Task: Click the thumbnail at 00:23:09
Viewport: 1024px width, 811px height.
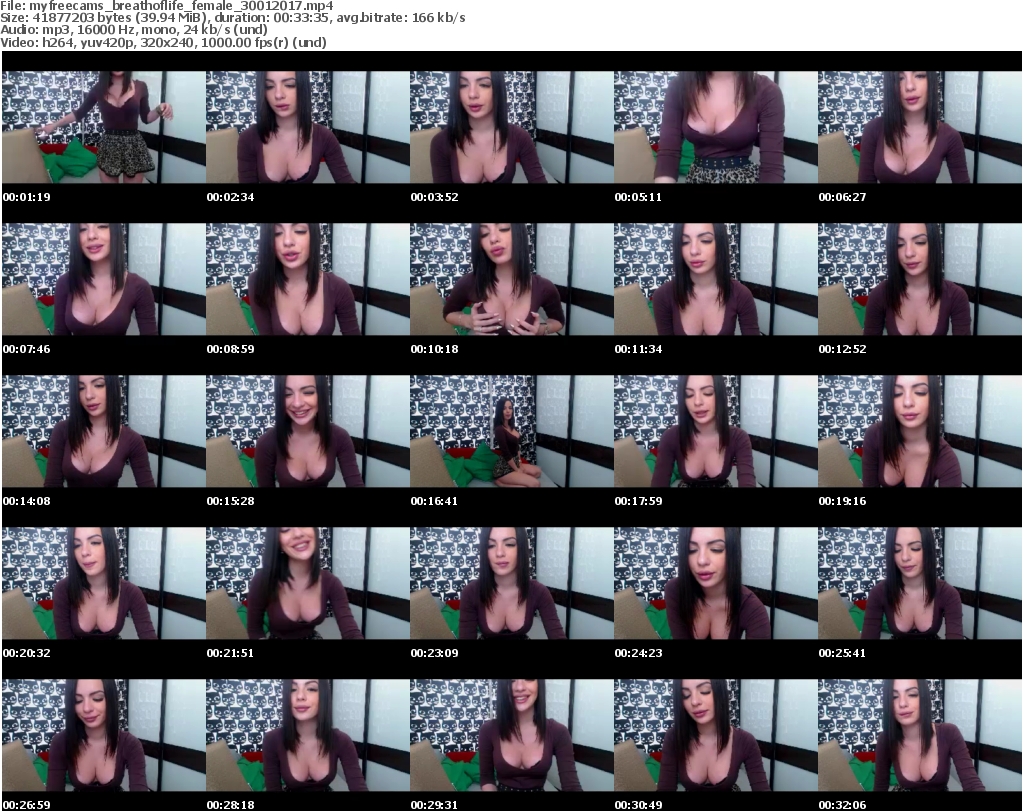Action: pos(511,584)
